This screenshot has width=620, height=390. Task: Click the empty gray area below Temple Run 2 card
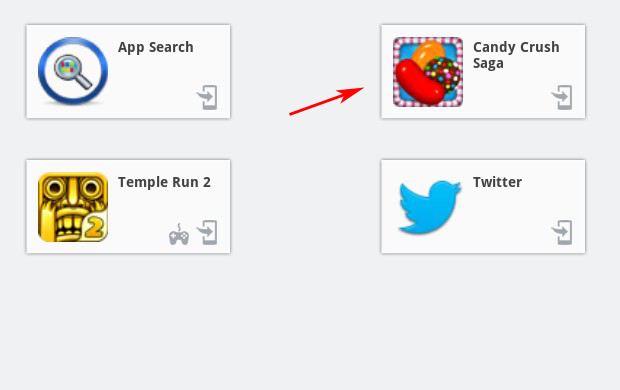pos(128,320)
